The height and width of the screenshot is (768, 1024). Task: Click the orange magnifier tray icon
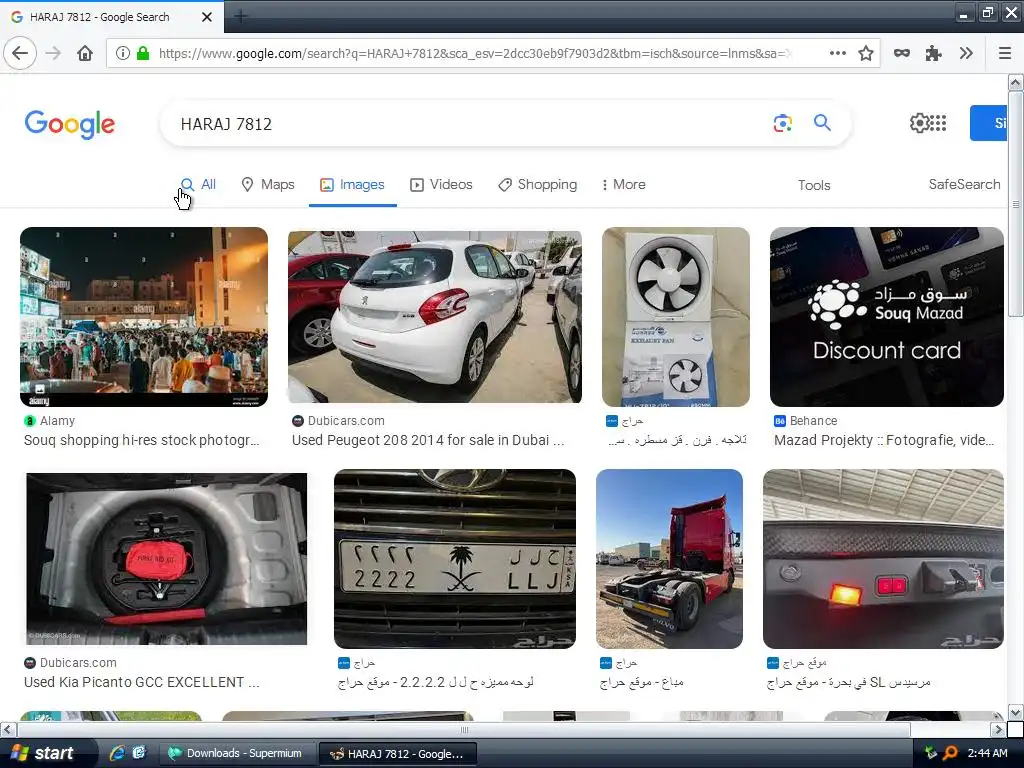coord(950,753)
